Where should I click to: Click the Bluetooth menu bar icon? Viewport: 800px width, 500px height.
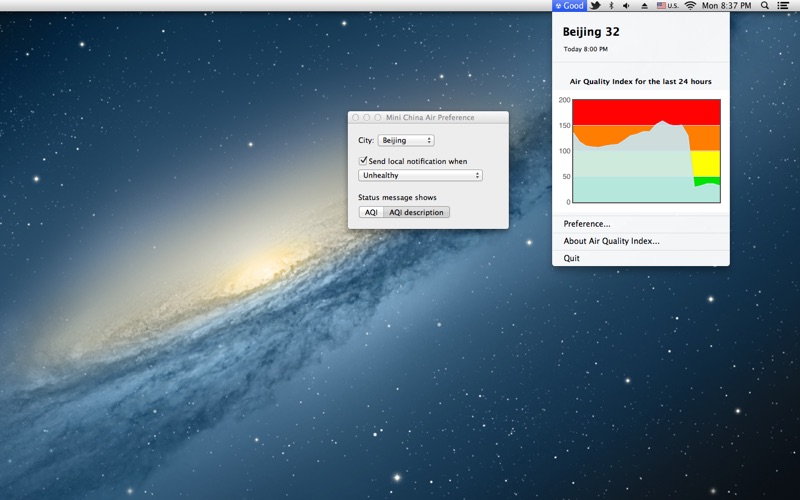612,6
